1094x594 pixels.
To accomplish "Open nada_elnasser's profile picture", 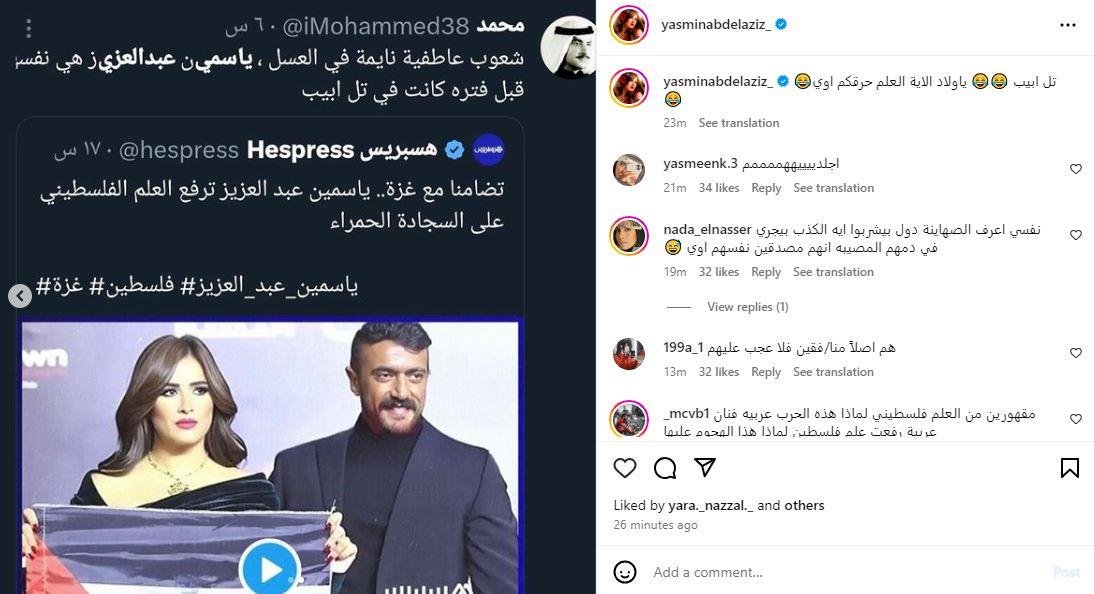I will click(x=629, y=236).
